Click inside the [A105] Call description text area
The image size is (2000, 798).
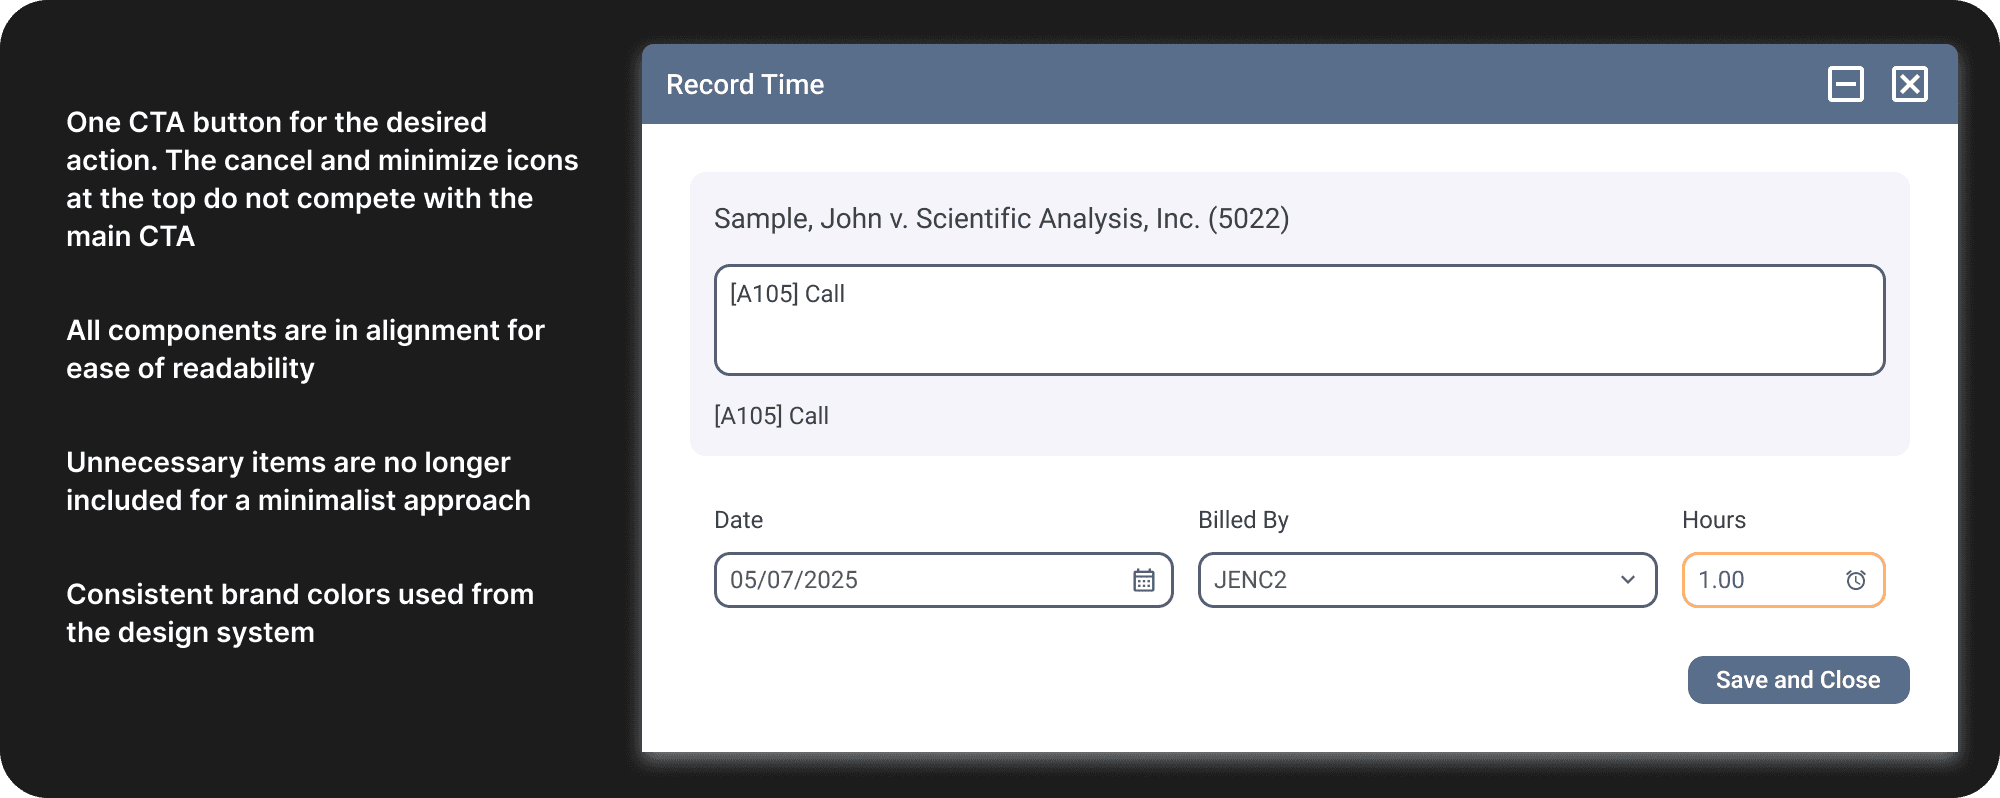(1298, 320)
